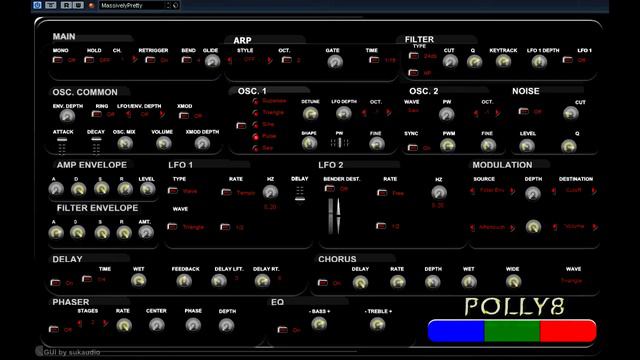Image resolution: width=640 pixels, height=360 pixels.
Task: Select next ARP style with right arrow
Action: (270, 60)
